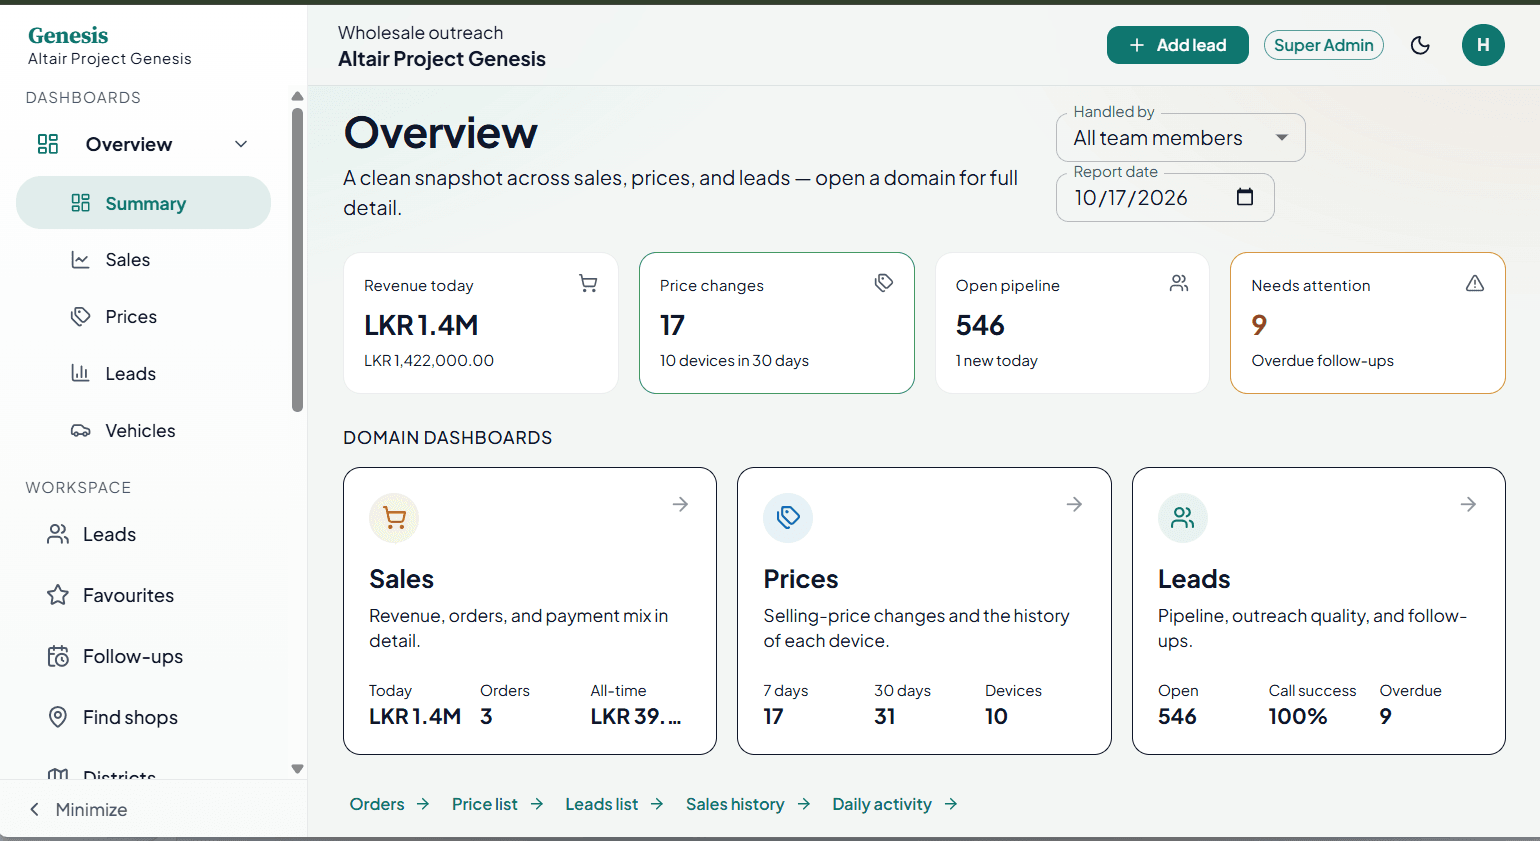Click the Follow-ups calendar clock icon

click(x=58, y=657)
